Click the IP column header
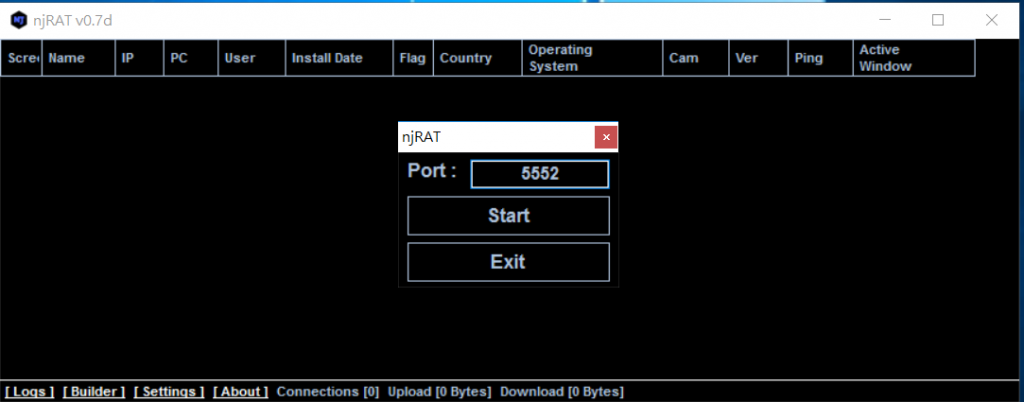 point(139,58)
